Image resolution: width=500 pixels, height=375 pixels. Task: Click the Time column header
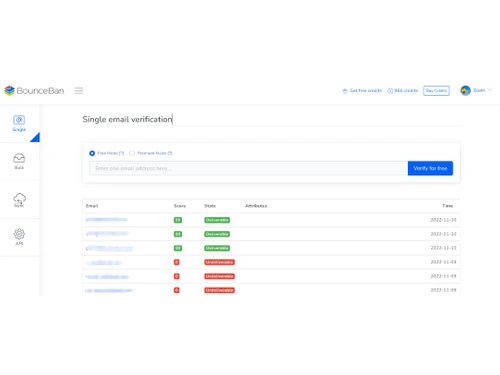coord(448,206)
